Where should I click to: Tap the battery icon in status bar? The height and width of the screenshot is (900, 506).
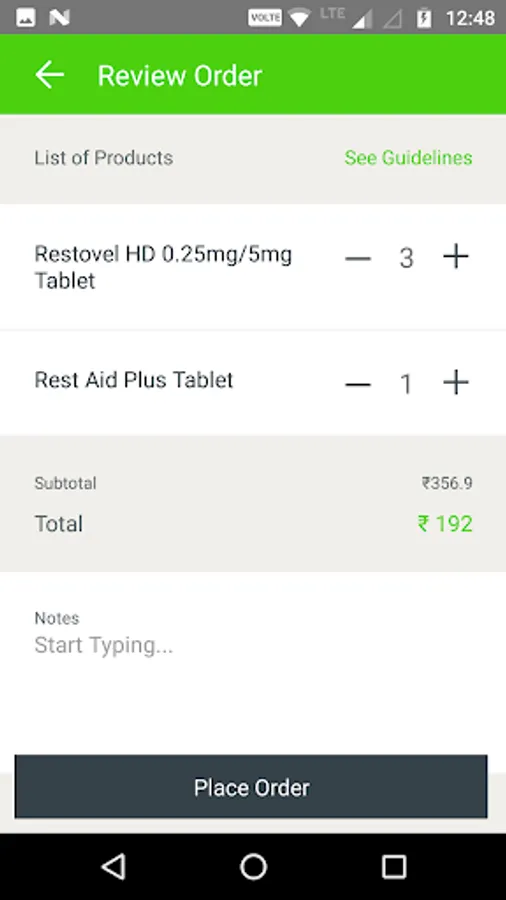(424, 18)
